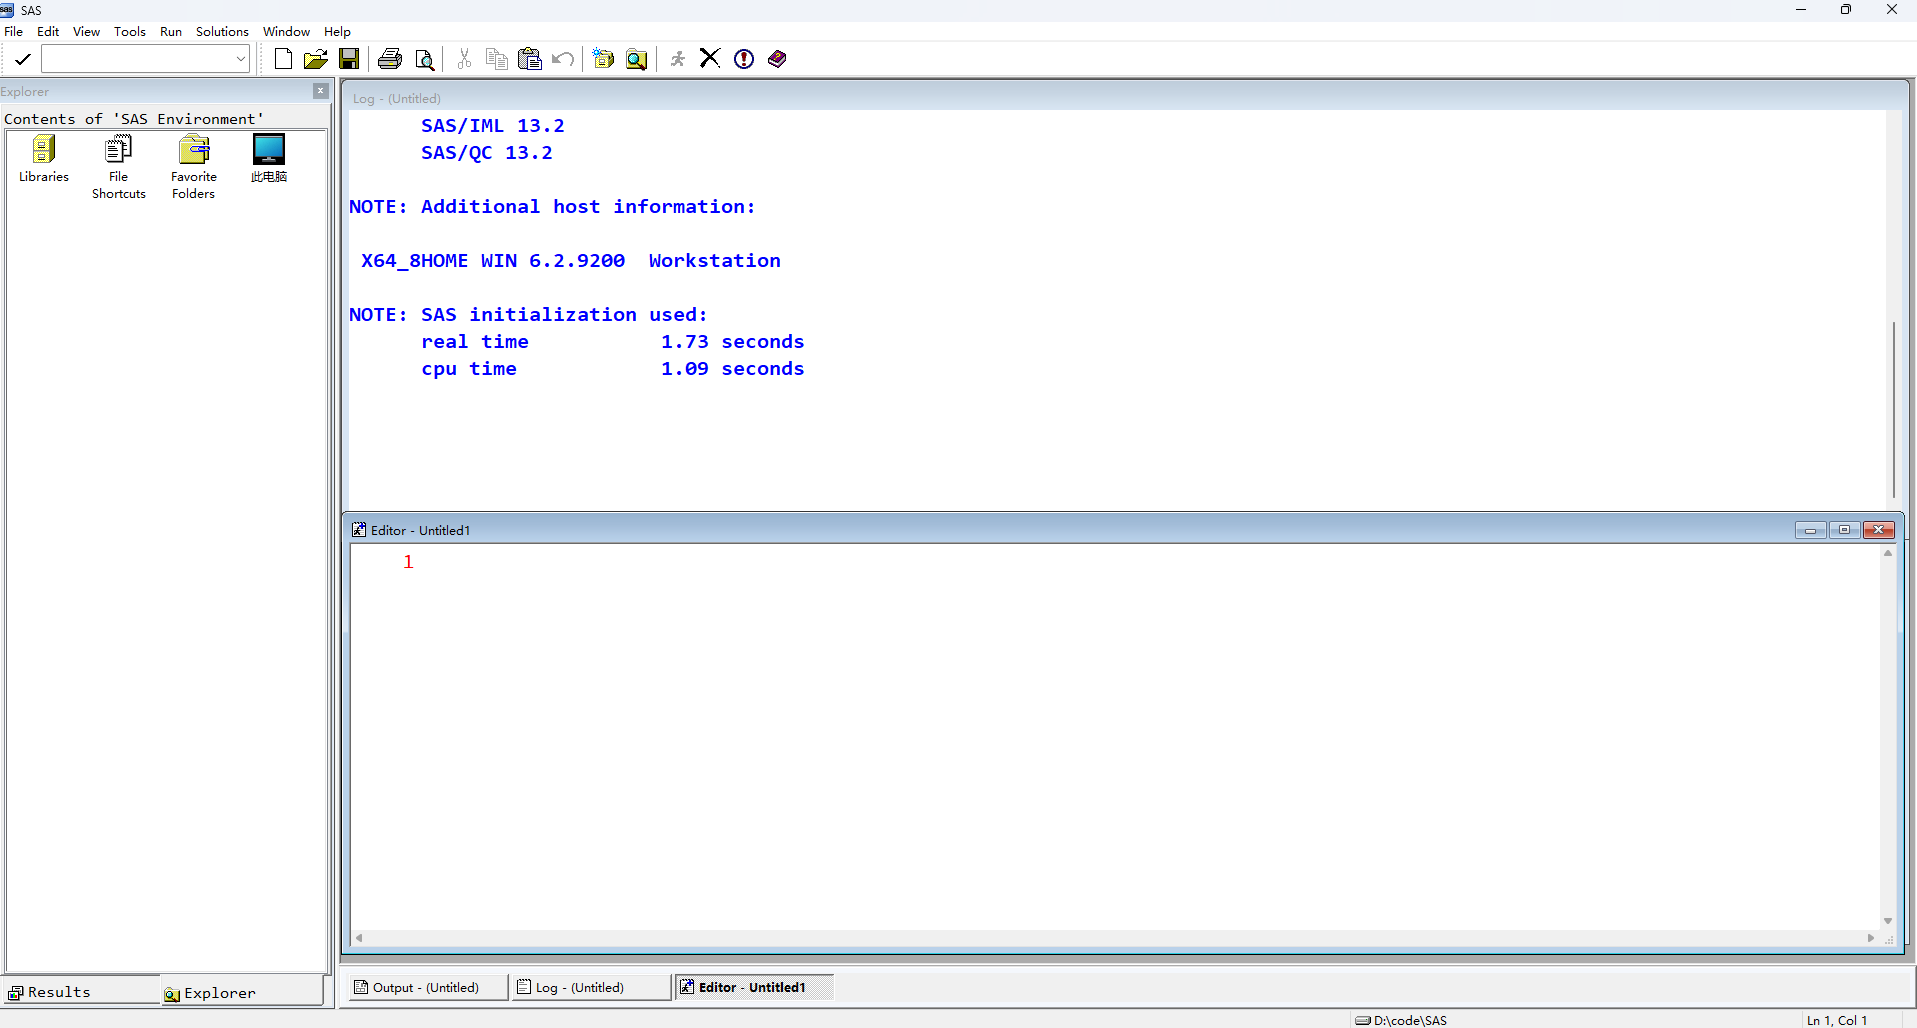1917x1028 pixels.
Task: Open the SAS Explorer toolbar icon
Action: [x=636, y=60]
